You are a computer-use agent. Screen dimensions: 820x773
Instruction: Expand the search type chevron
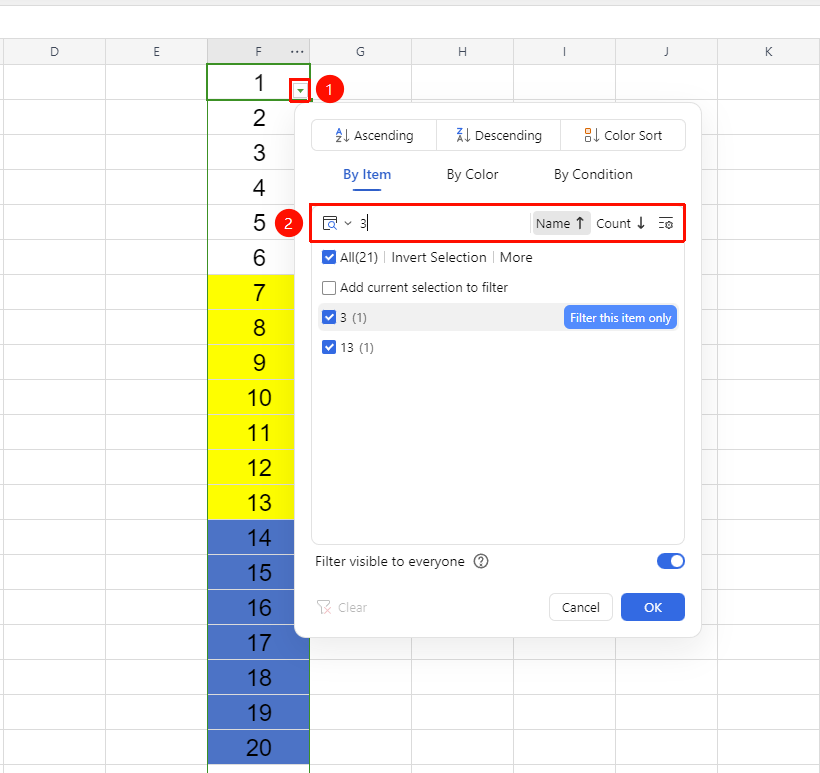(348, 223)
